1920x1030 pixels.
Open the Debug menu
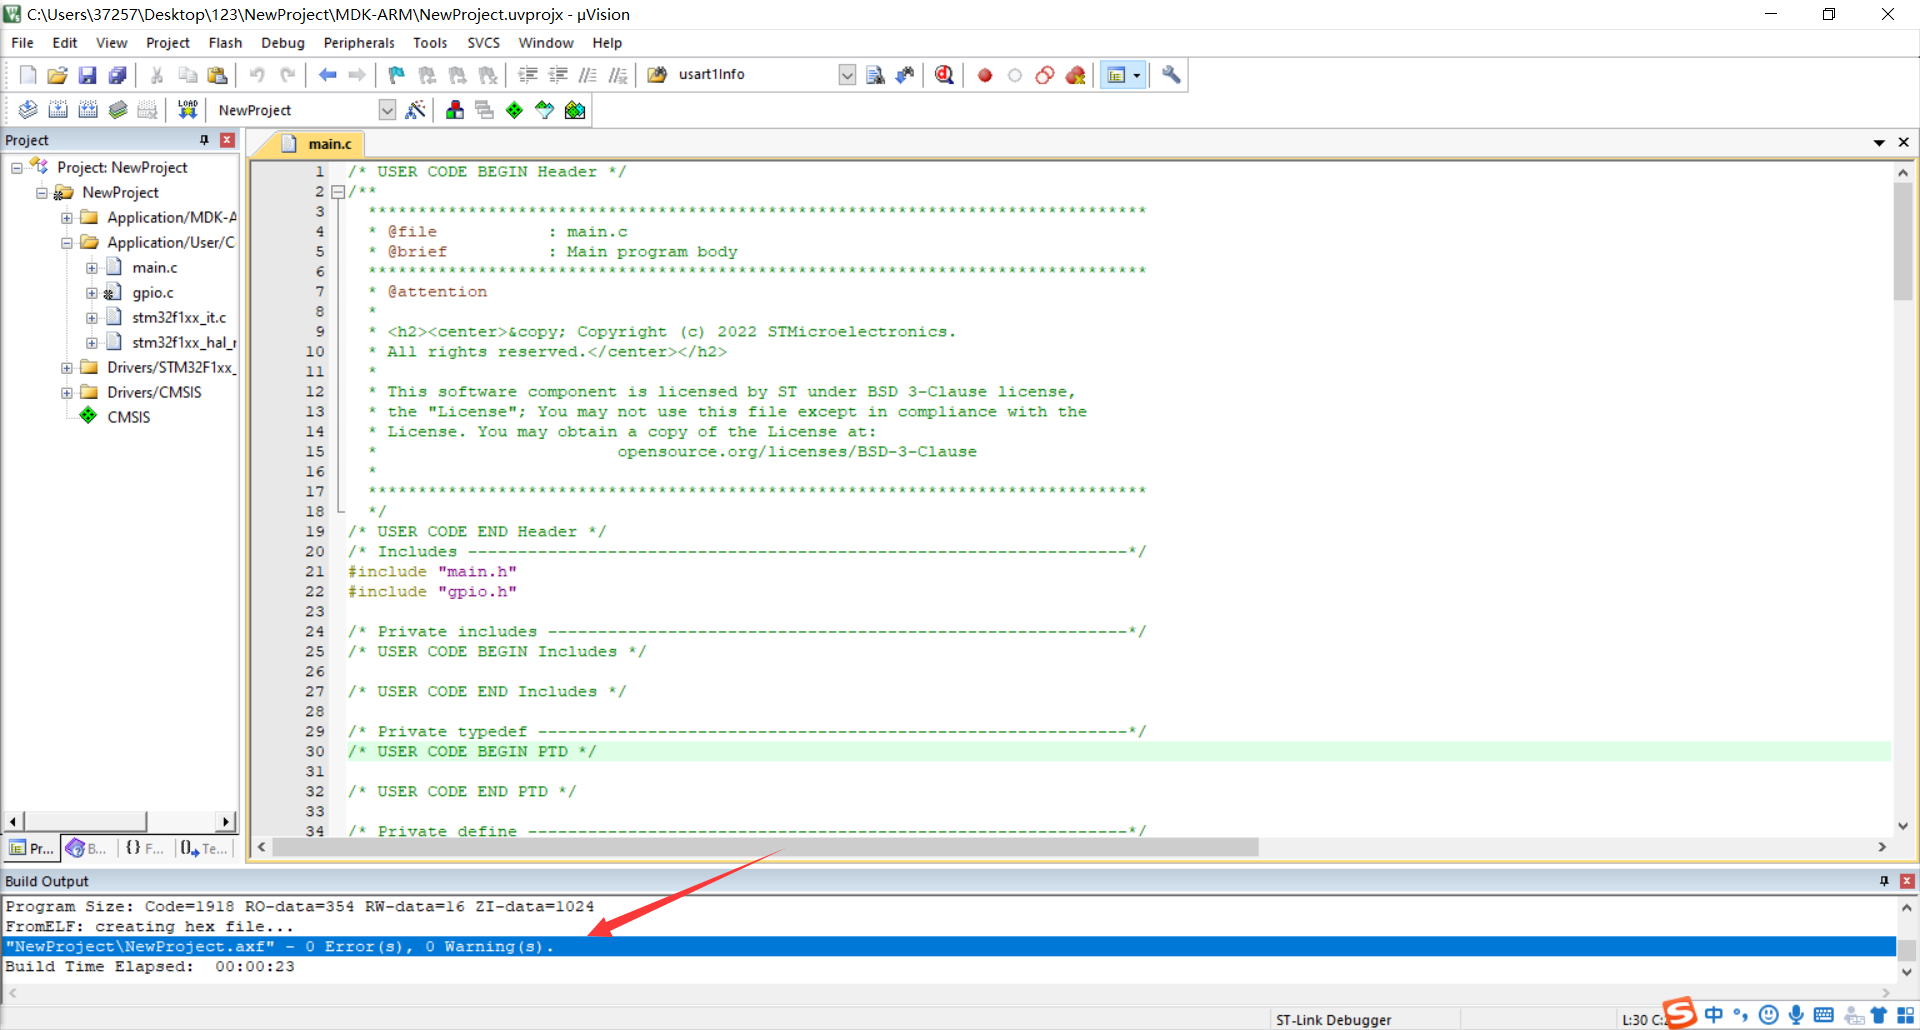pyautogui.click(x=283, y=43)
